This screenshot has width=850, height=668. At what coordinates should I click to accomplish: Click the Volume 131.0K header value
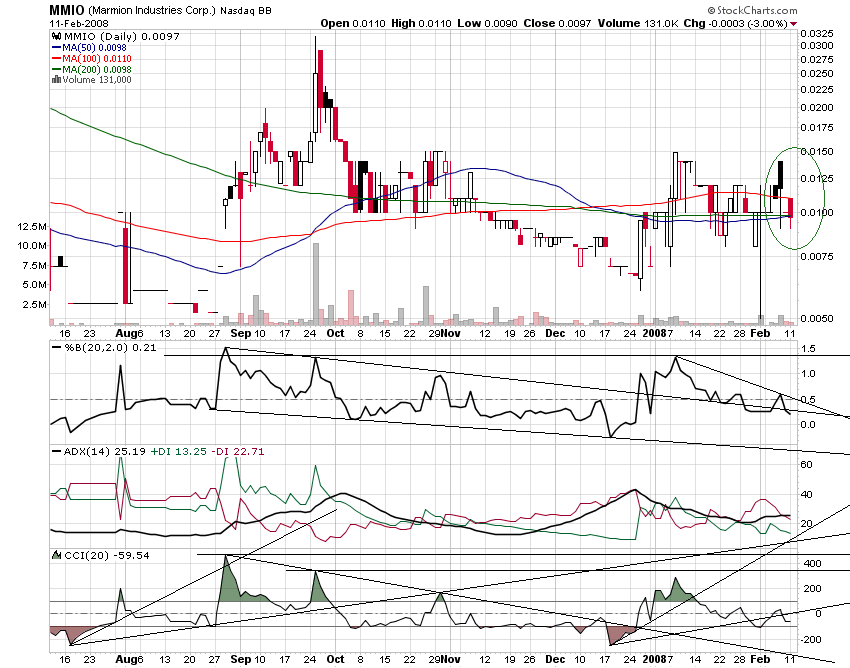click(638, 23)
